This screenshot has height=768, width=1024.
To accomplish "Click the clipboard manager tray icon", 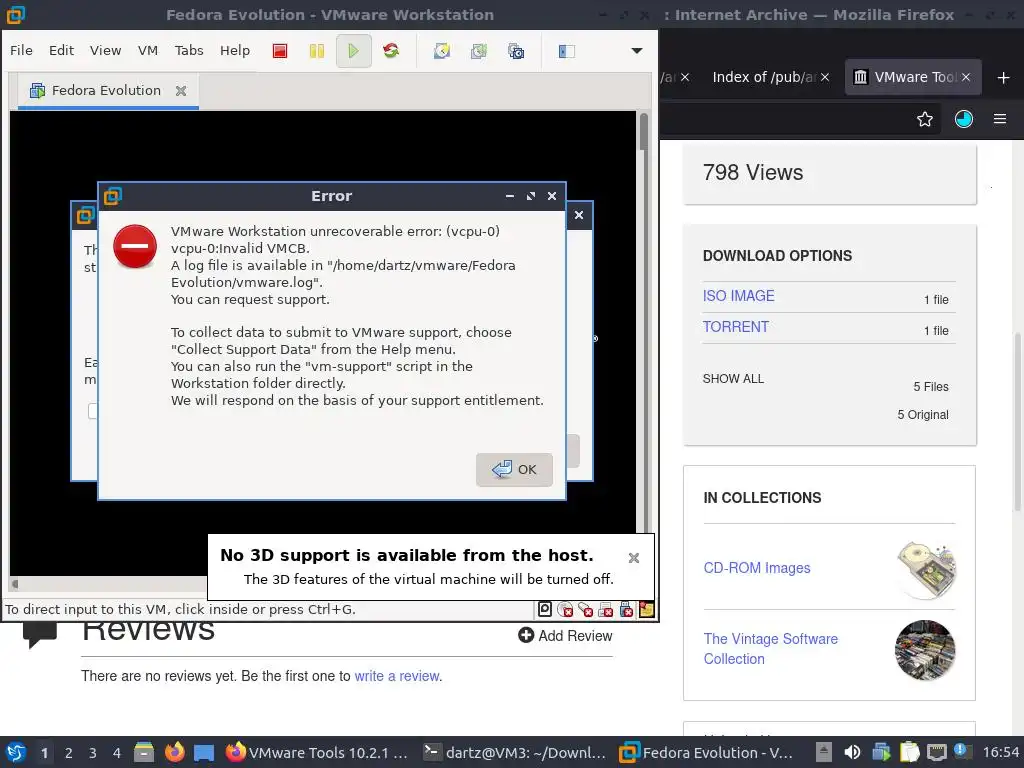I will (909, 752).
